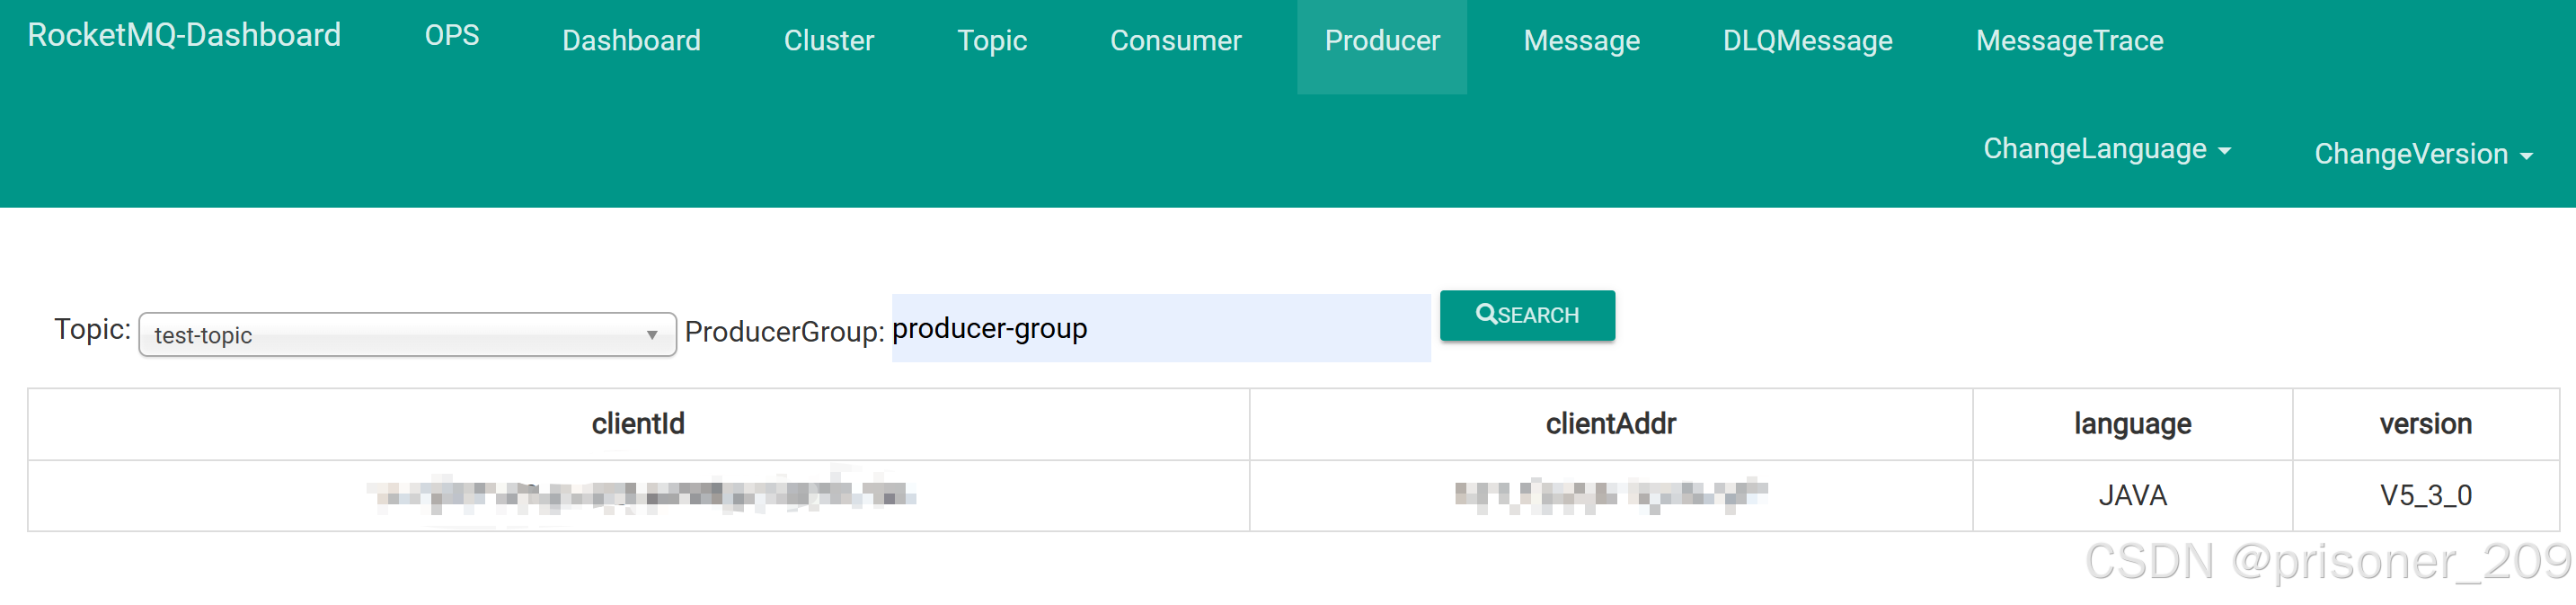Click the blurred clientAddr cell value

click(1610, 494)
